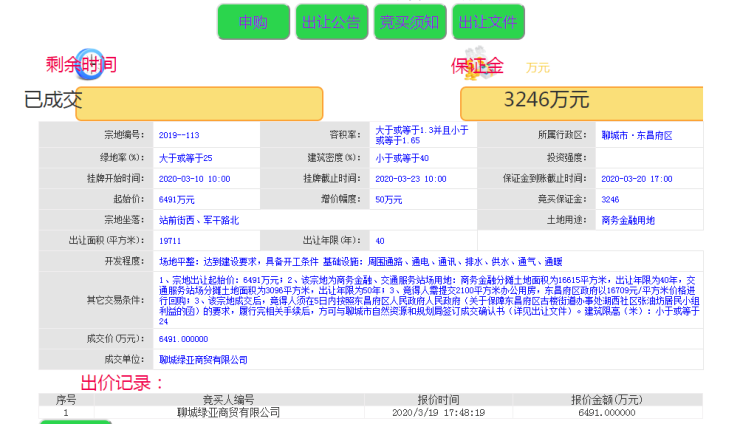Click the 土地用途 value 商务金融用地

(x=627, y=220)
